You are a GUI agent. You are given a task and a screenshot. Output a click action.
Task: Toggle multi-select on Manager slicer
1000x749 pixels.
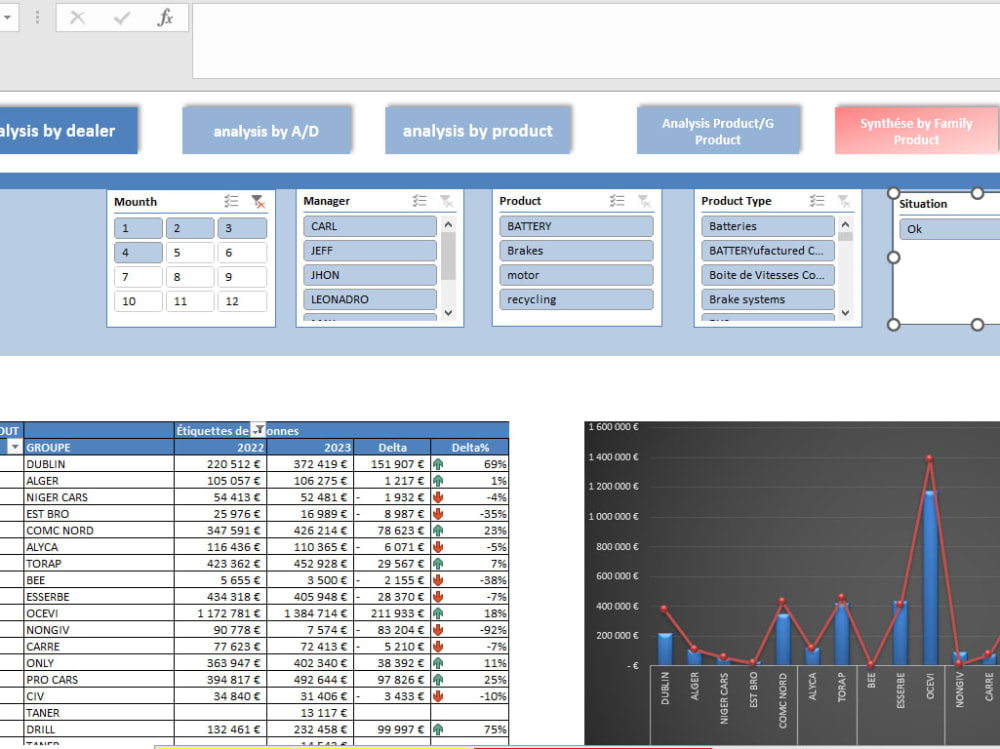click(419, 201)
